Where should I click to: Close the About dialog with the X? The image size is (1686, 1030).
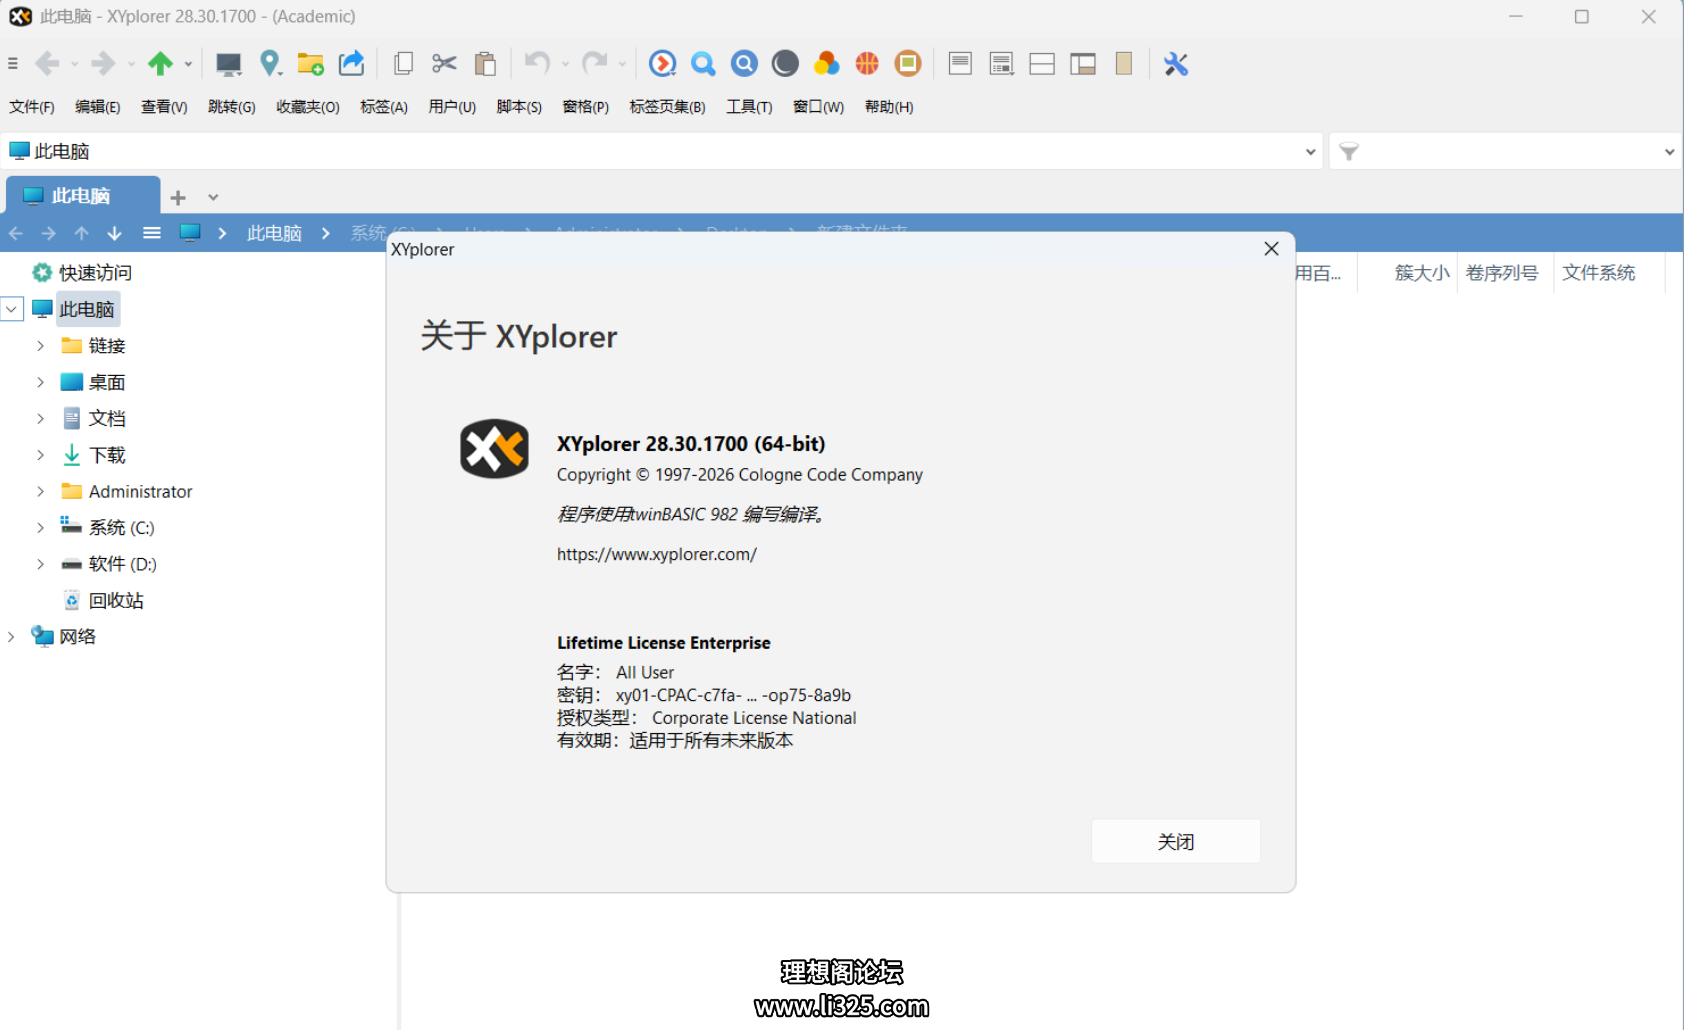(x=1271, y=249)
